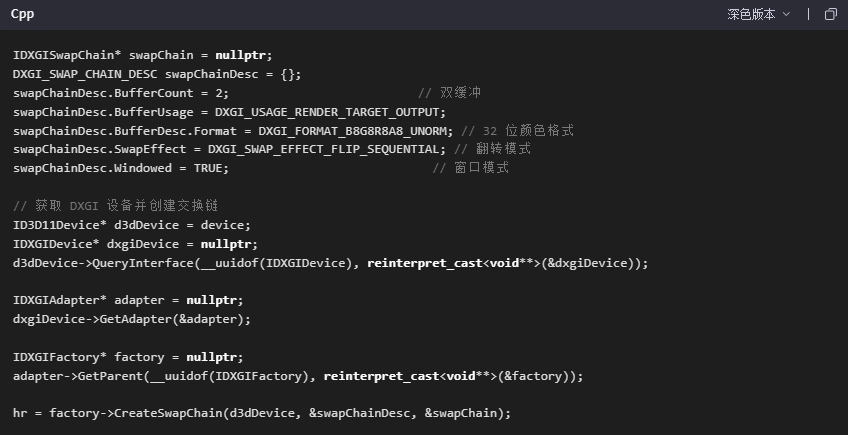Click the IDXGISwapChain* swapChain declaration line

142,55
